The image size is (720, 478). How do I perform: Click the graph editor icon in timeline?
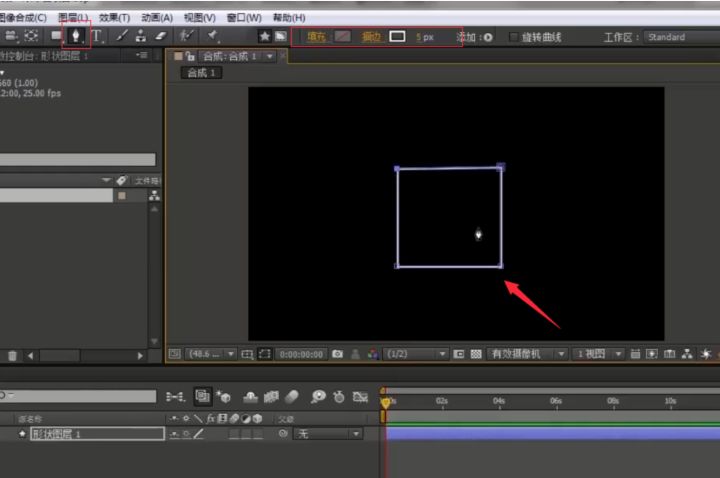361,397
